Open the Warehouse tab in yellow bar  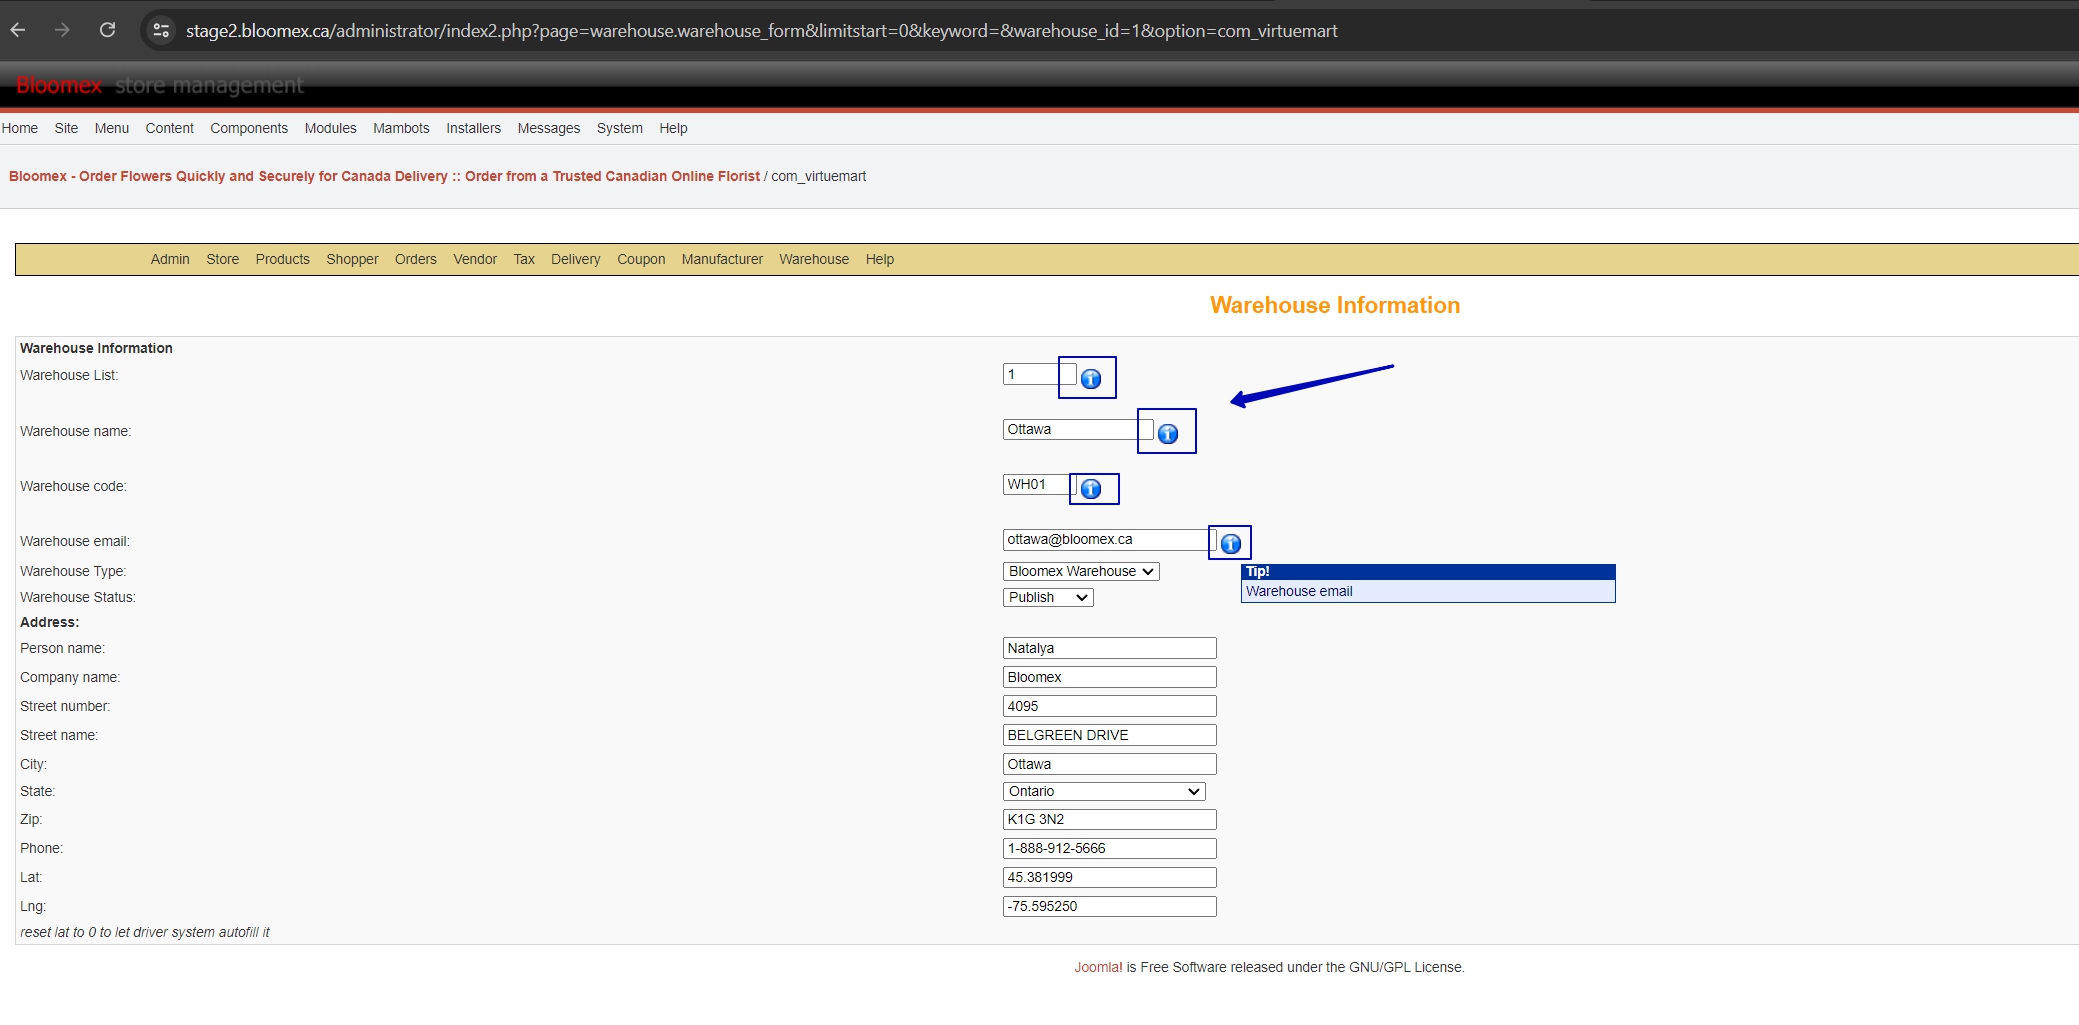tap(814, 259)
